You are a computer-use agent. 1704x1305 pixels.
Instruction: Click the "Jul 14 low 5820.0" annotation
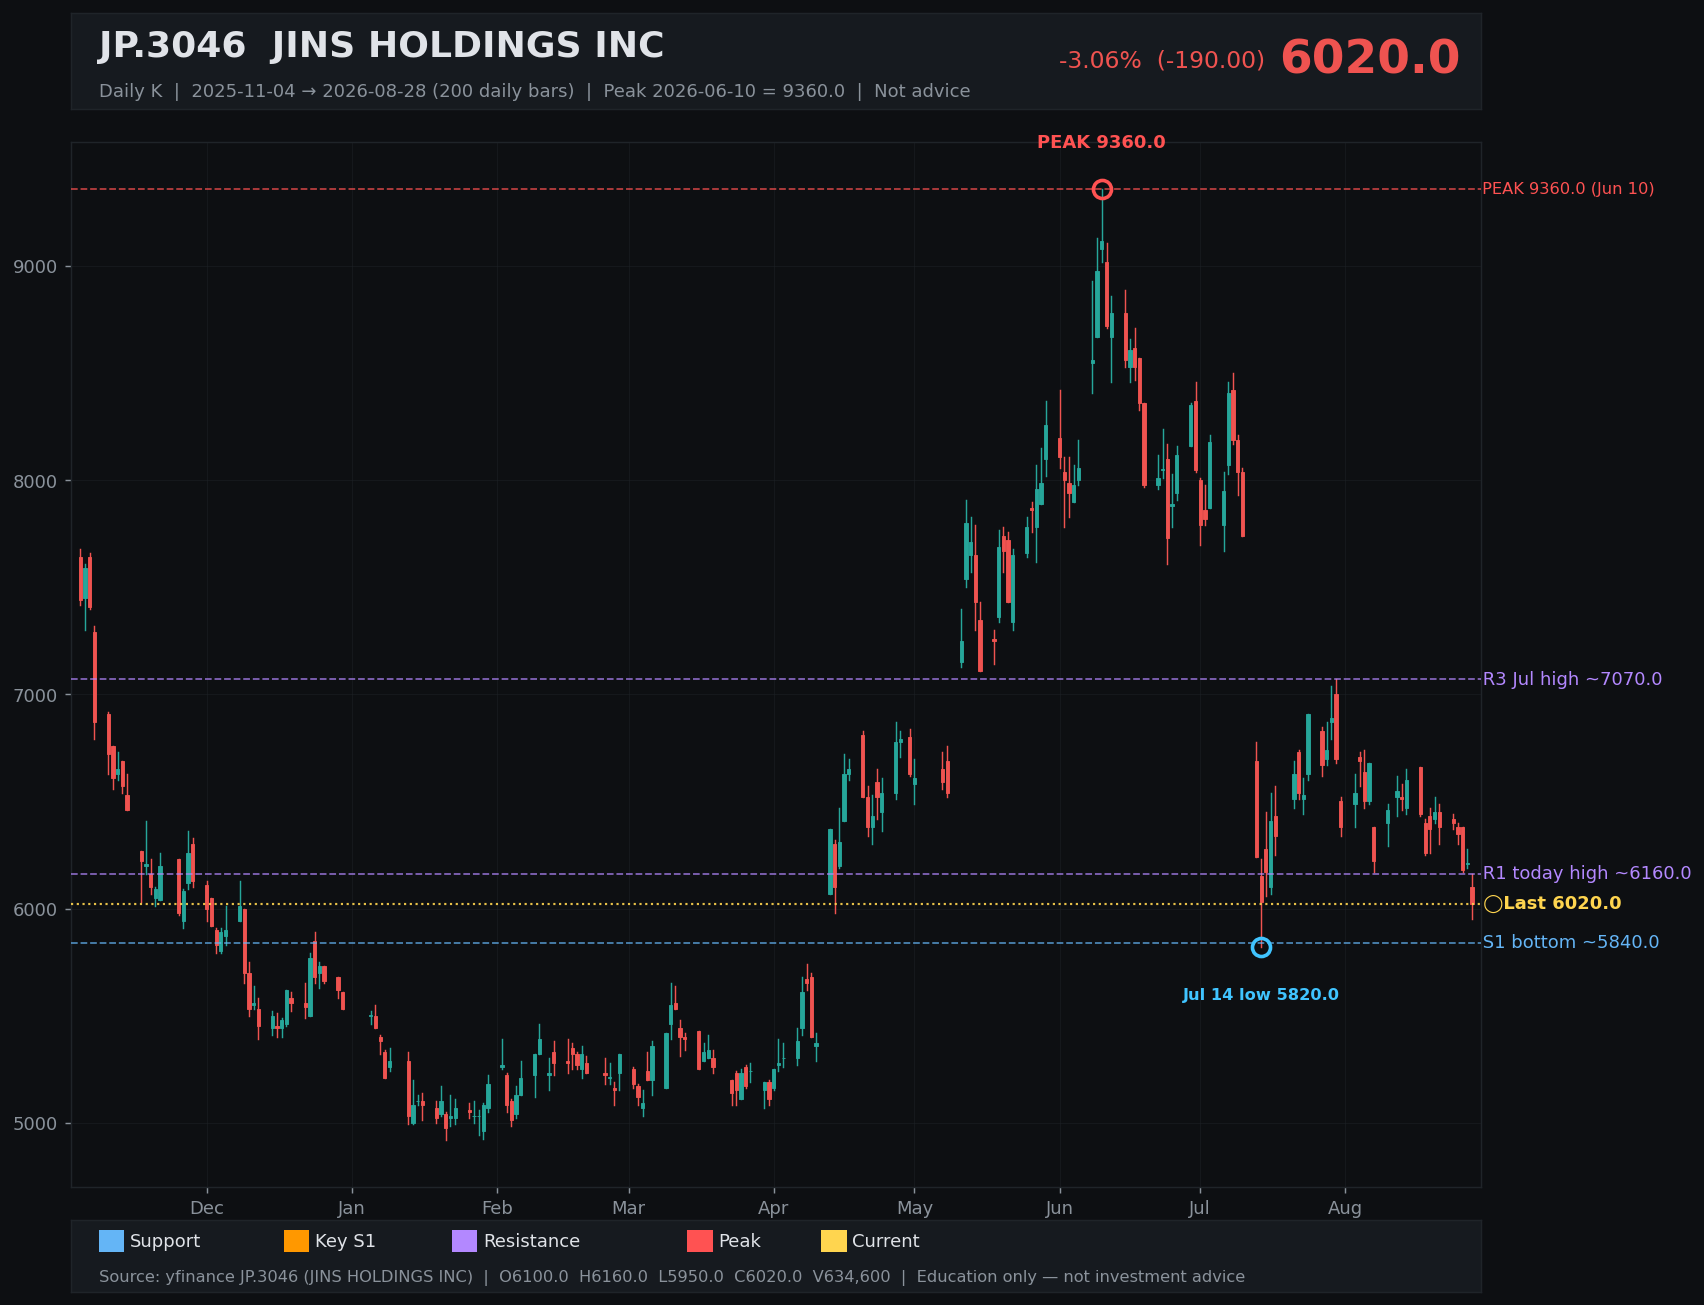[x=1260, y=995]
